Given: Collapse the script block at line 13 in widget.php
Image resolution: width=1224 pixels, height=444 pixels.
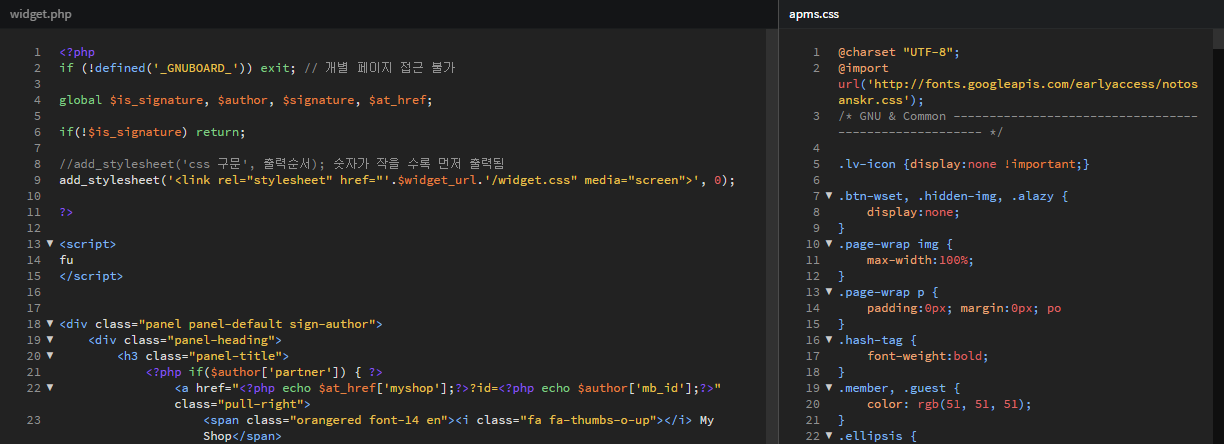Looking at the screenshot, I should (x=49, y=244).
